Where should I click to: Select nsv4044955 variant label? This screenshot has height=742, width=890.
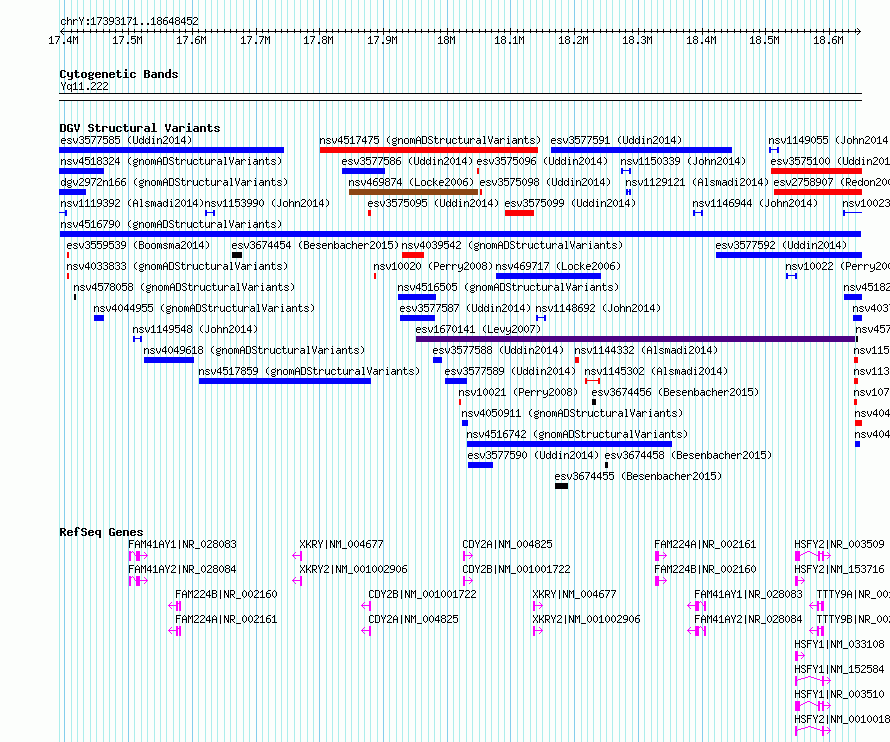pos(204,308)
